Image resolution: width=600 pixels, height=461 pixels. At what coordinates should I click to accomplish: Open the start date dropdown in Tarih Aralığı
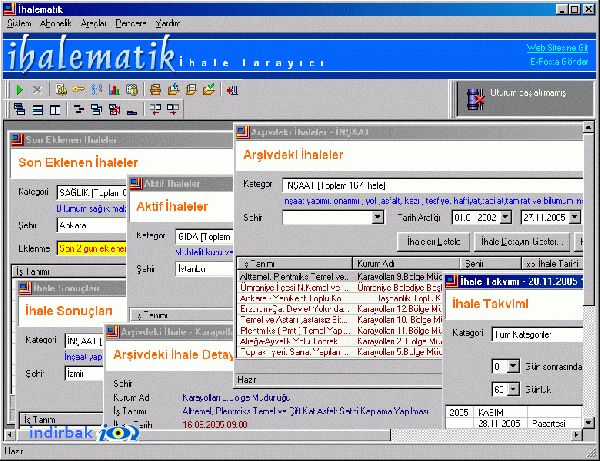tap(505, 217)
